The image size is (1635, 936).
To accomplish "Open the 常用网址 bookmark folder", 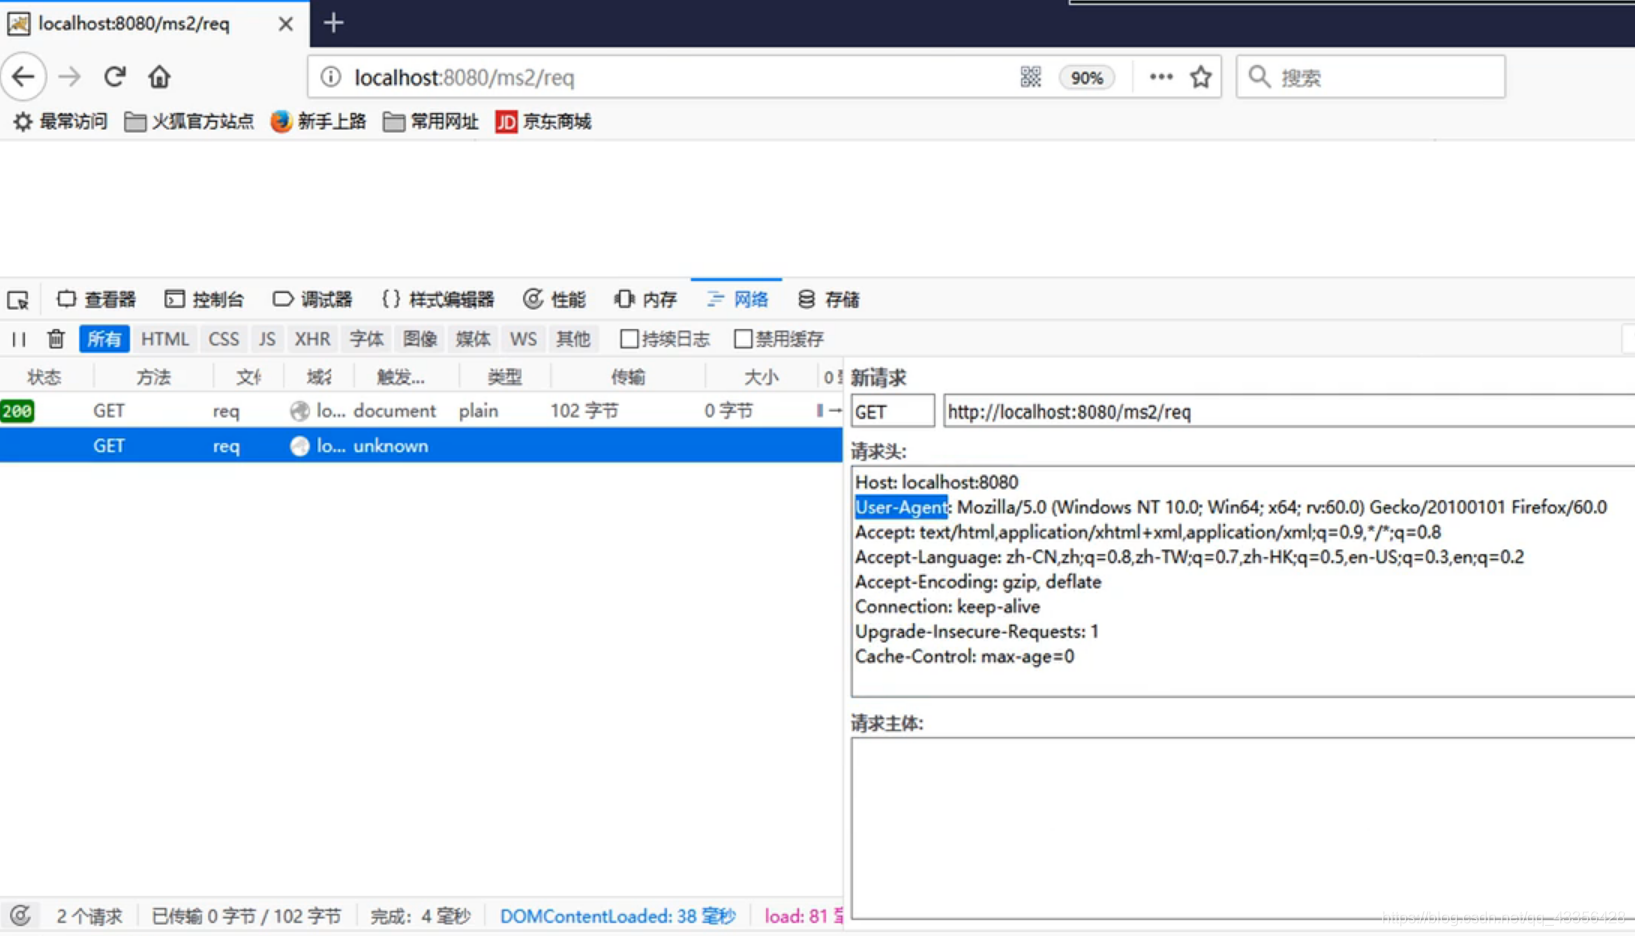I will [431, 122].
